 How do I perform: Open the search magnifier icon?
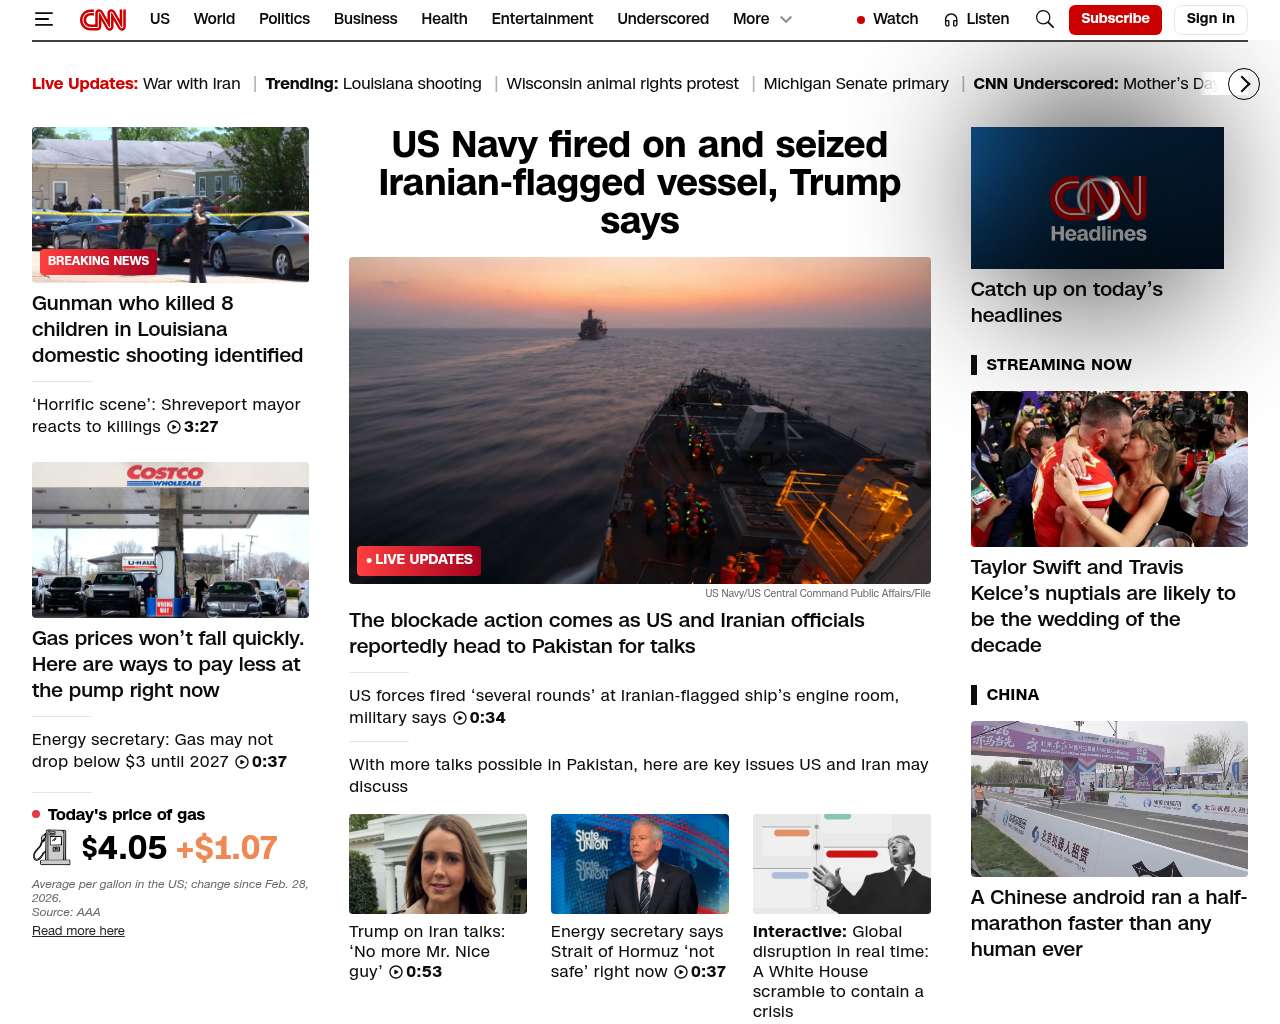point(1044,19)
